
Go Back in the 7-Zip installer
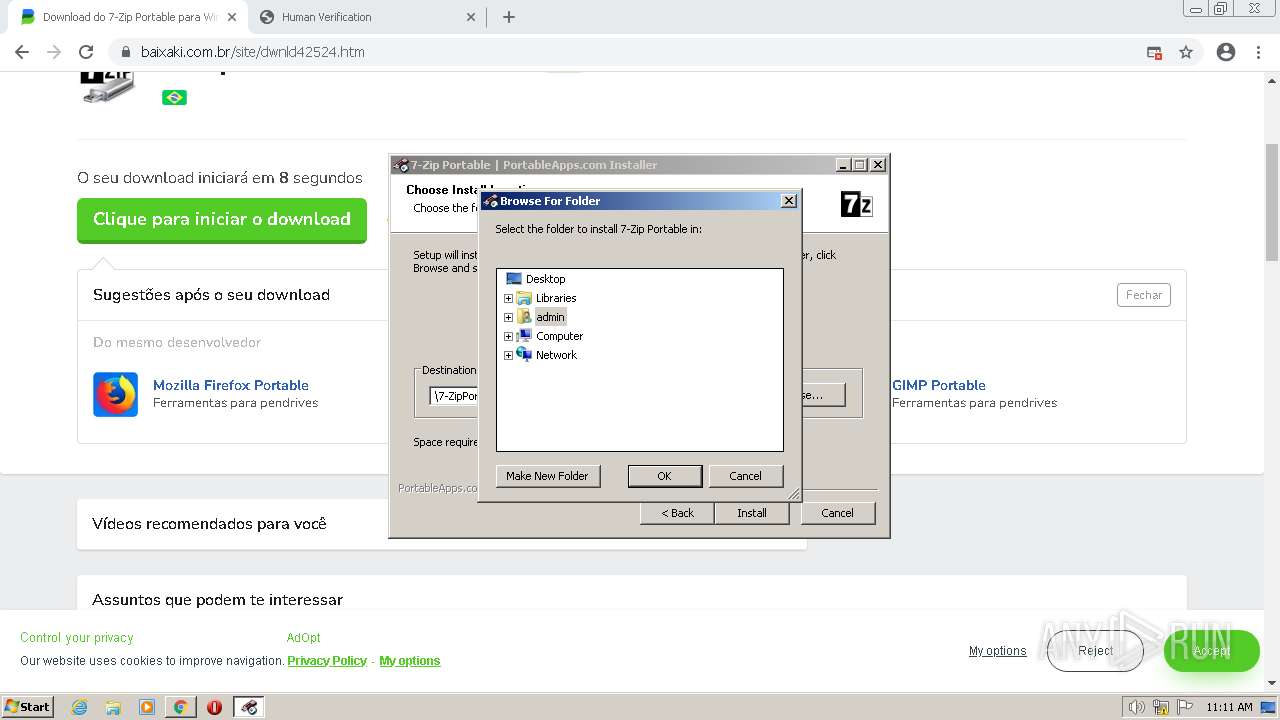click(x=677, y=513)
